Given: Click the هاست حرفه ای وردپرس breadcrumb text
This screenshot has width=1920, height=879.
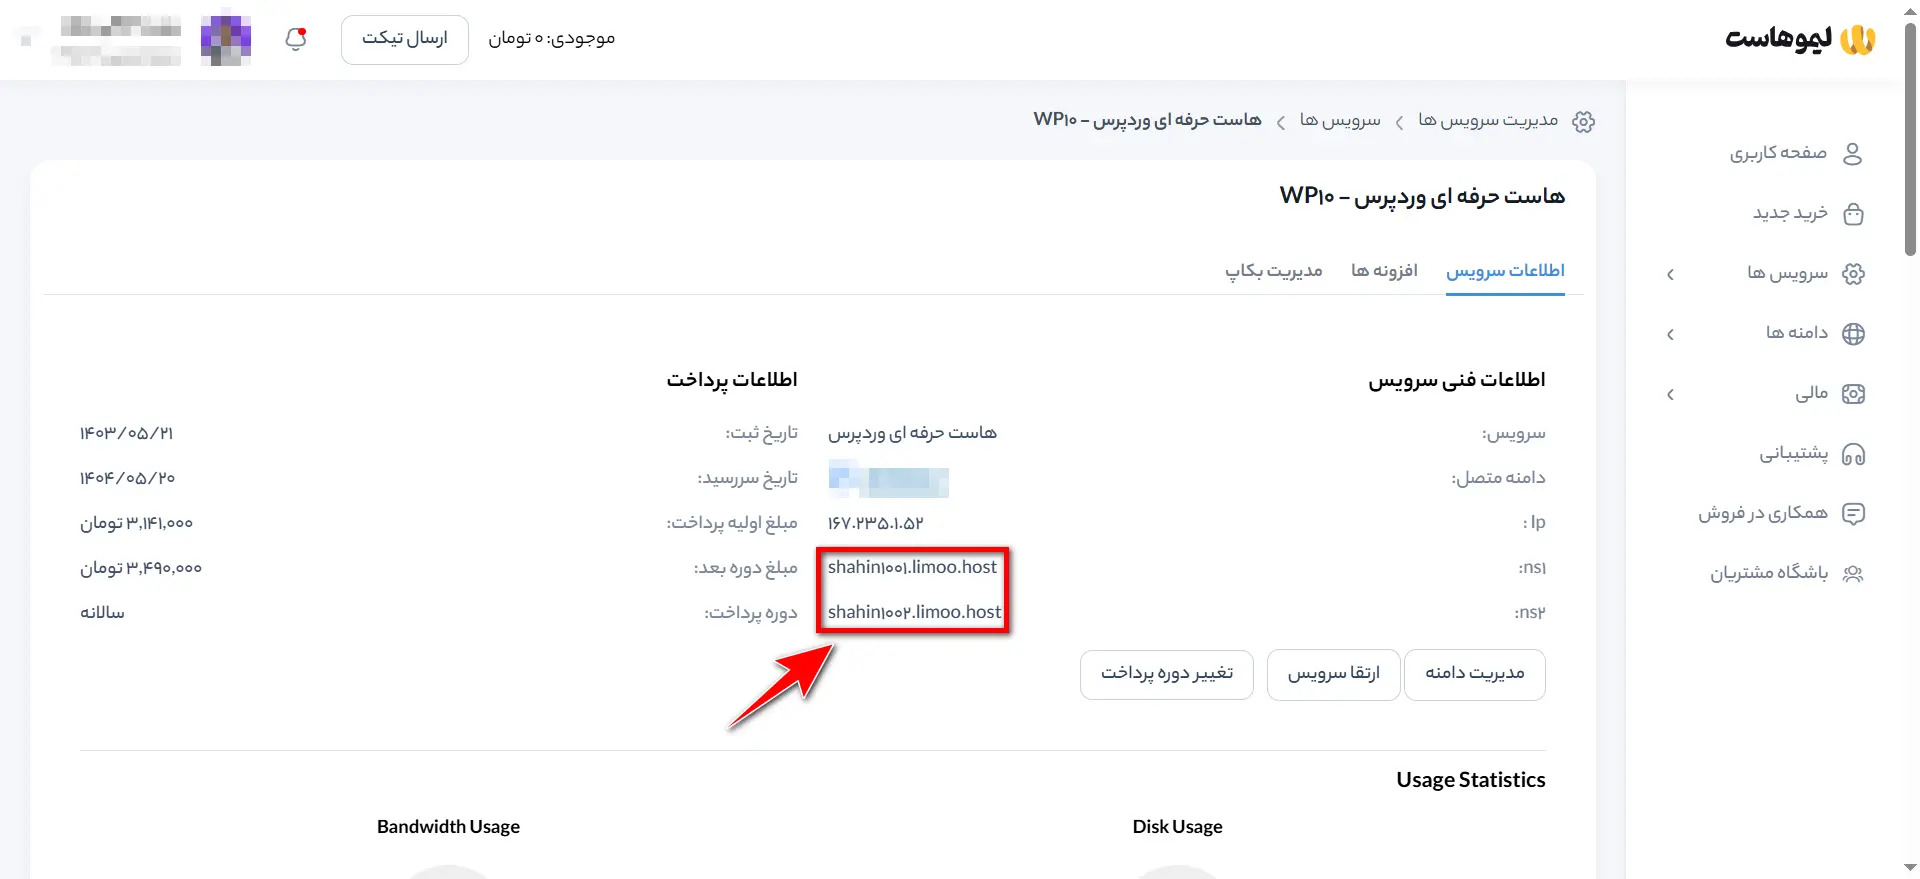Looking at the screenshot, I should coord(1147,120).
